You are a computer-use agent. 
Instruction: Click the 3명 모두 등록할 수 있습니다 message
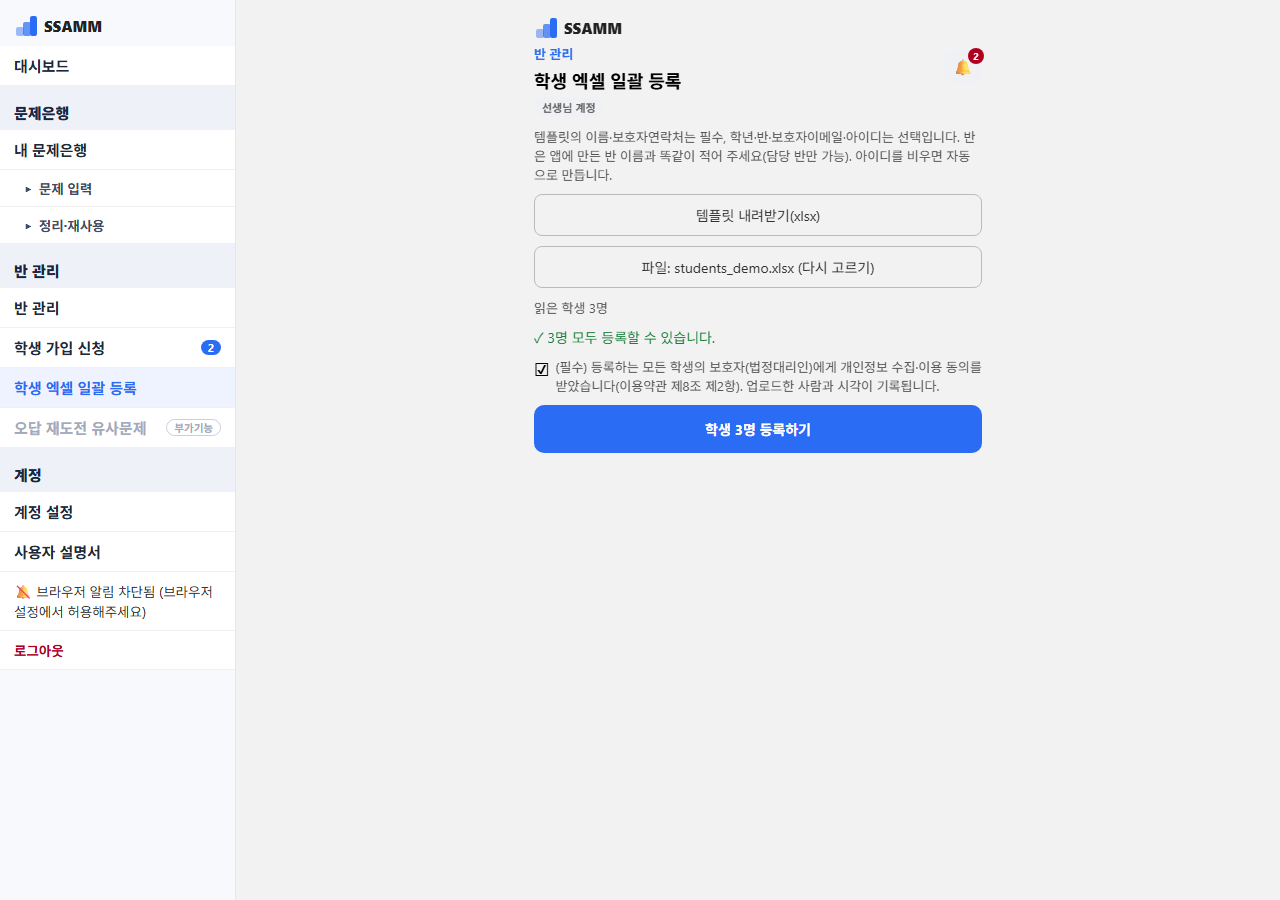(x=625, y=338)
